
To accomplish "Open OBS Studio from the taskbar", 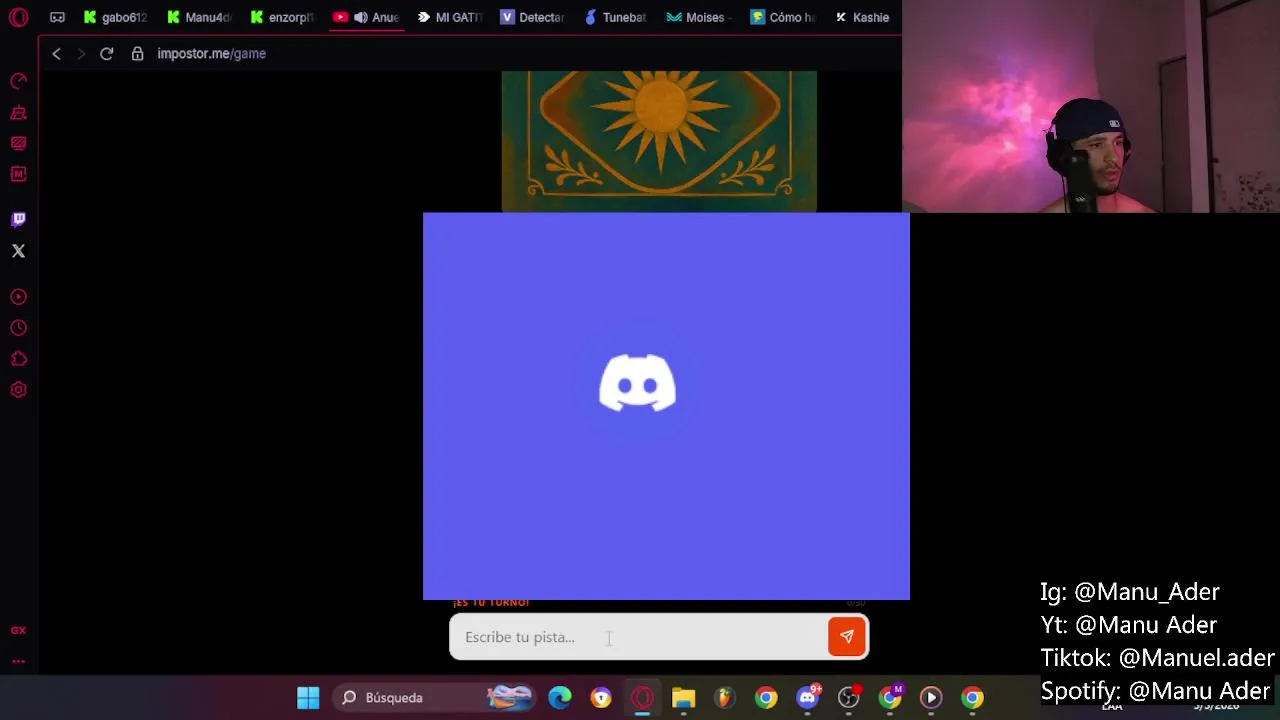I will 848,697.
